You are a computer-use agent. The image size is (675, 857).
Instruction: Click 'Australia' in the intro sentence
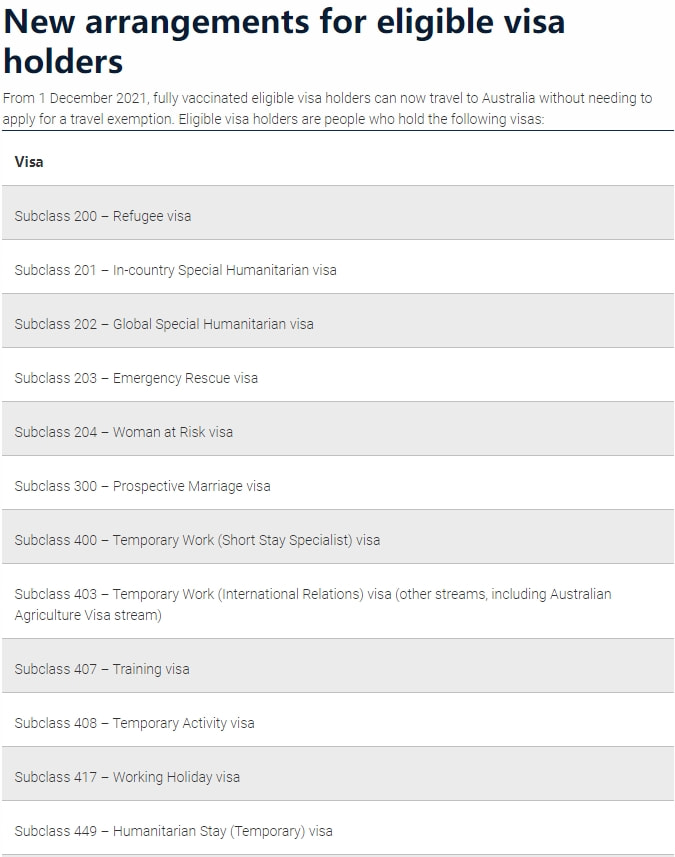(x=508, y=98)
